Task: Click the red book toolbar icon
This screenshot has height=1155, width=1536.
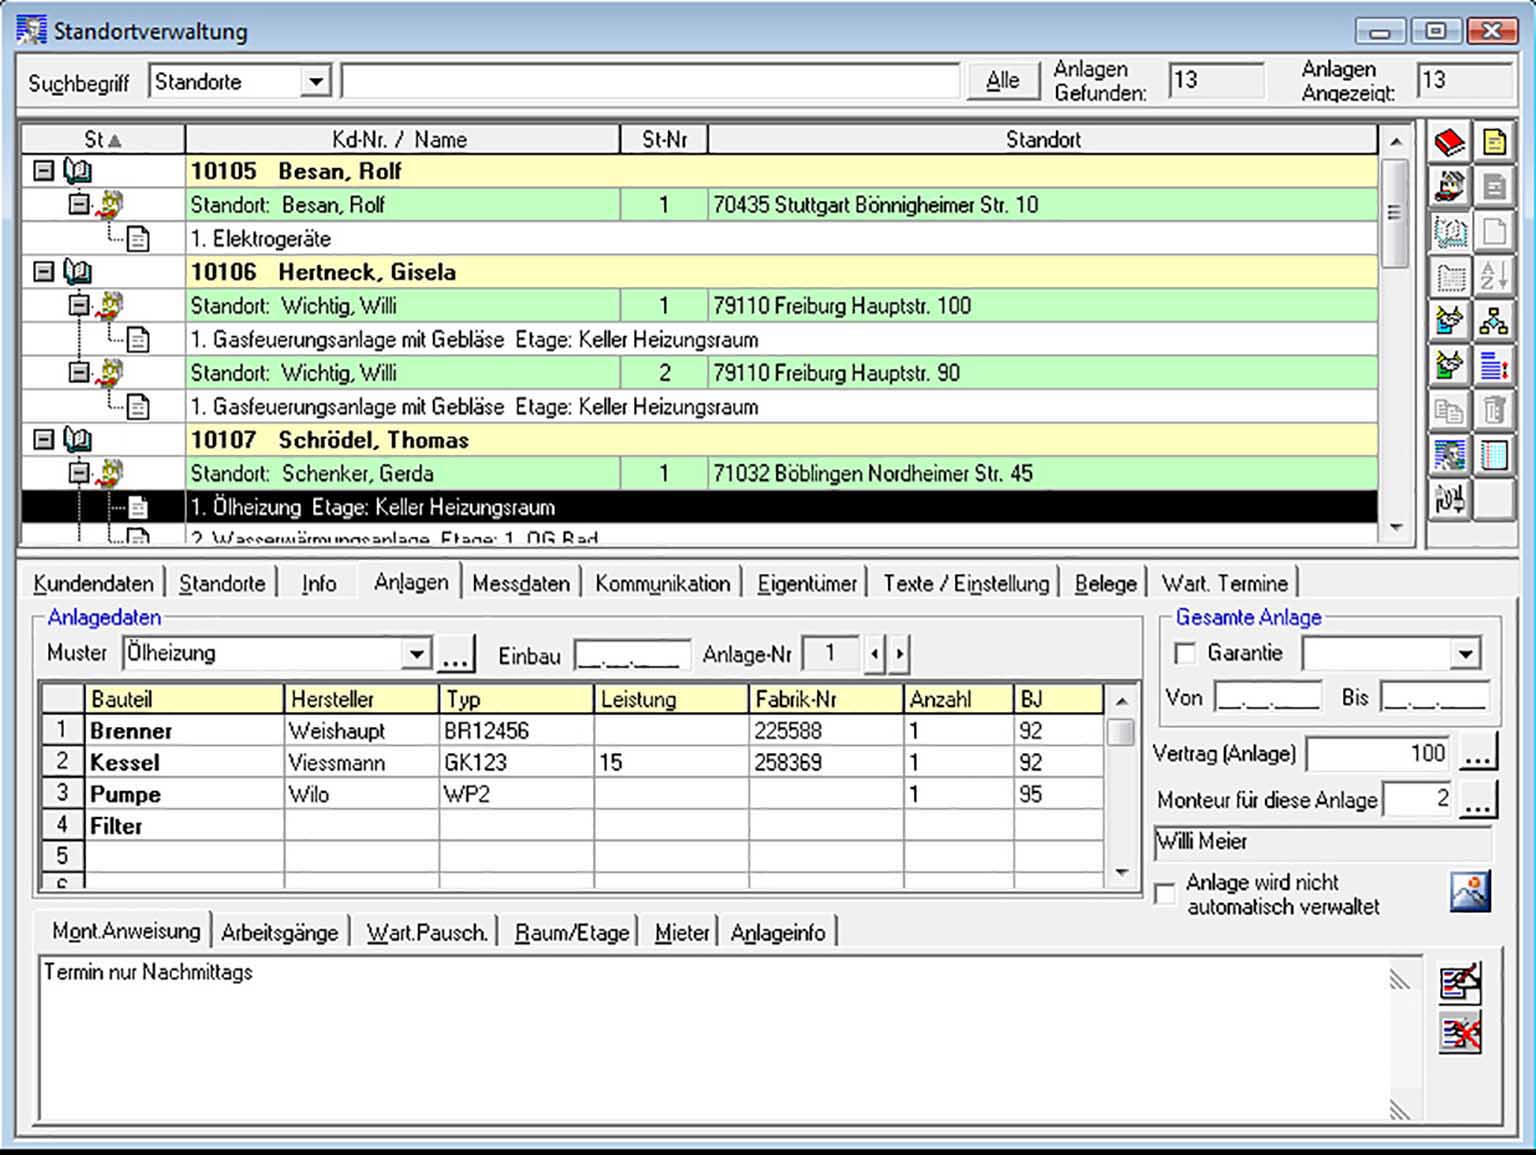Action: 1450,142
